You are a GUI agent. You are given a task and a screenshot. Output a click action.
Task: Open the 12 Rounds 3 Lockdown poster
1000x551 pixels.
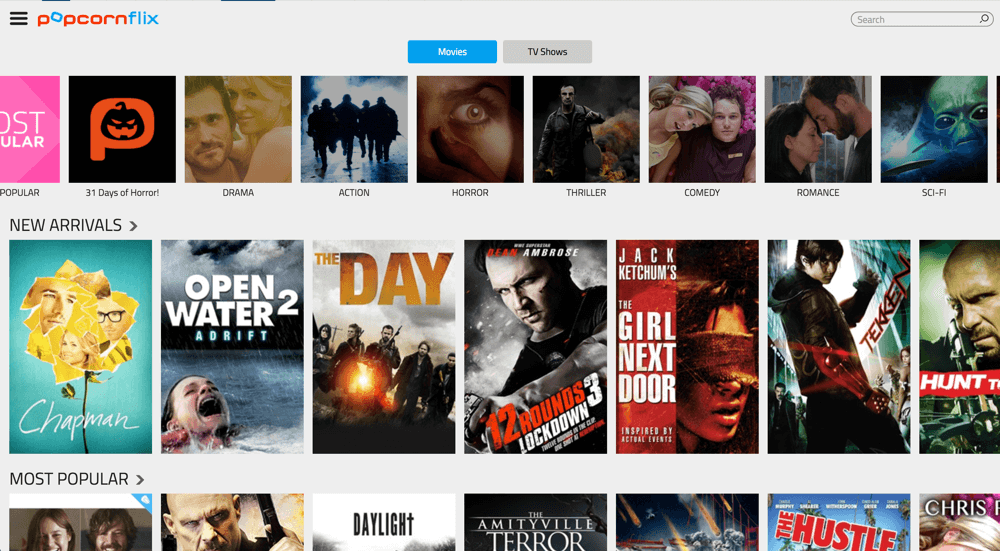pyautogui.click(x=536, y=347)
